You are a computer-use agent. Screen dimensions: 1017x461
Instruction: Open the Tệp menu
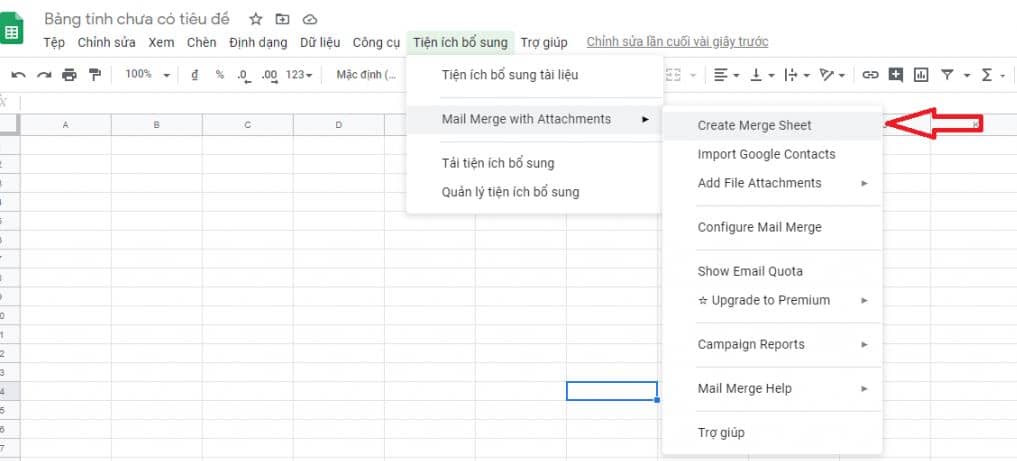click(x=54, y=43)
